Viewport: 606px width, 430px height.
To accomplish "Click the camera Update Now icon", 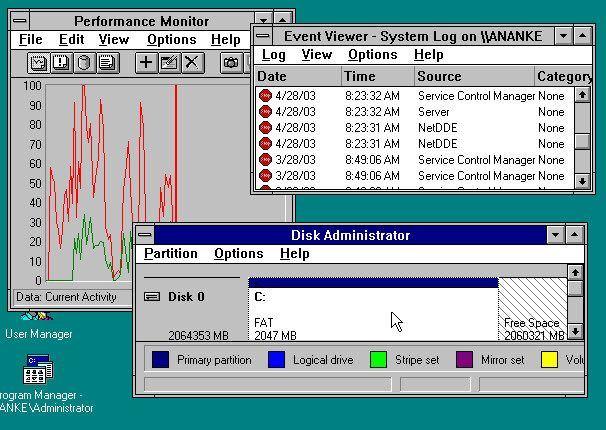I will pyautogui.click(x=231, y=63).
